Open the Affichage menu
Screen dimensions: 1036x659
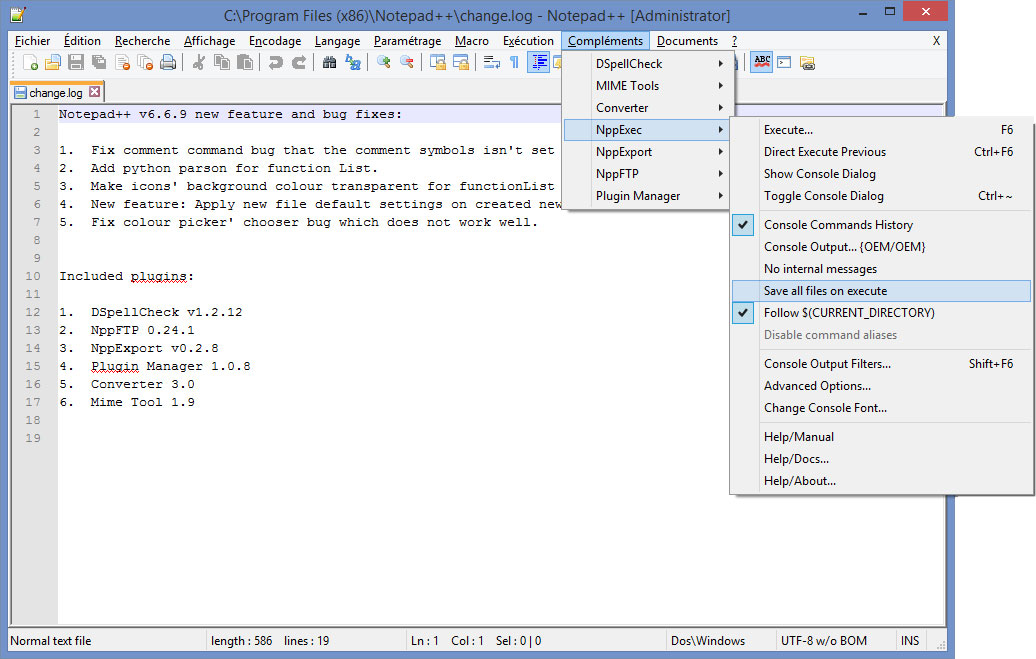pyautogui.click(x=209, y=41)
